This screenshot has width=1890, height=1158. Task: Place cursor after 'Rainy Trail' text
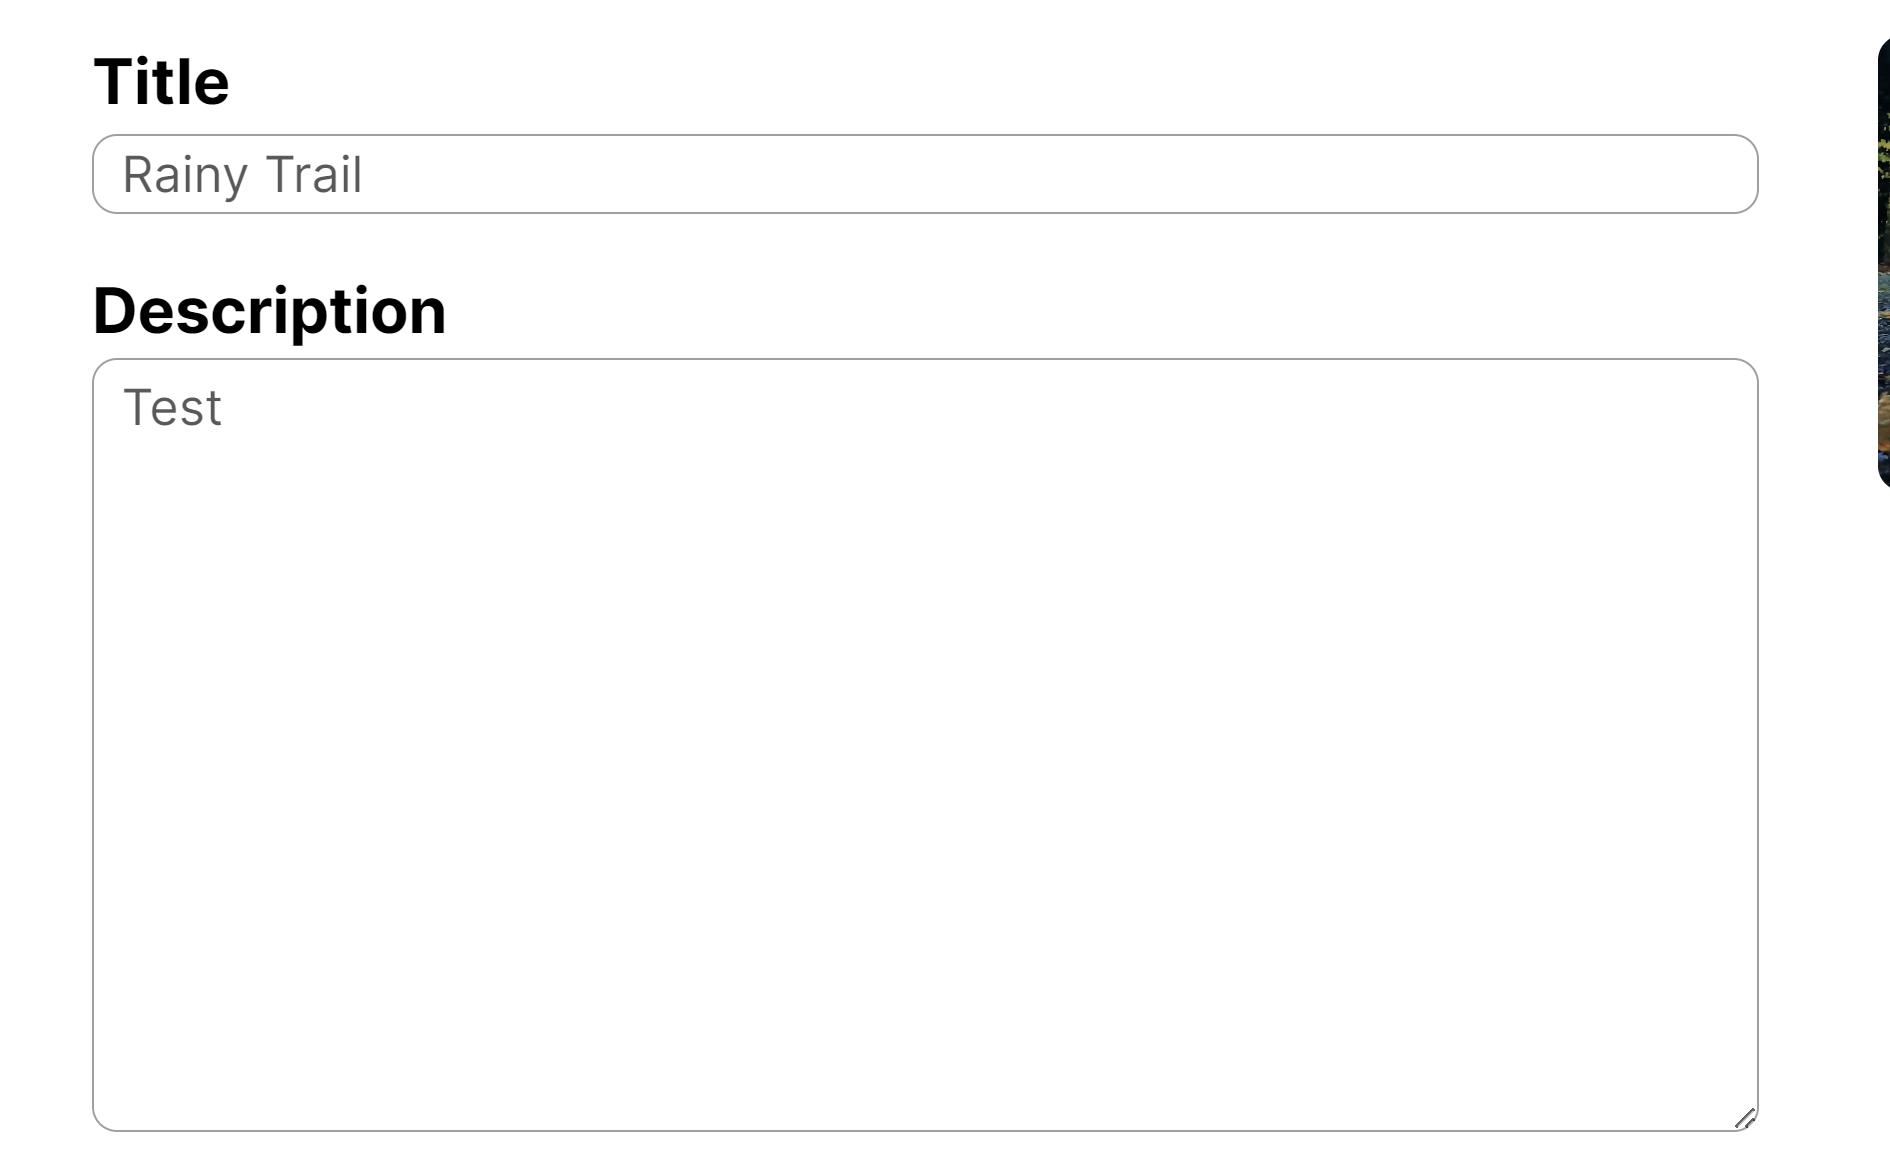tap(364, 175)
